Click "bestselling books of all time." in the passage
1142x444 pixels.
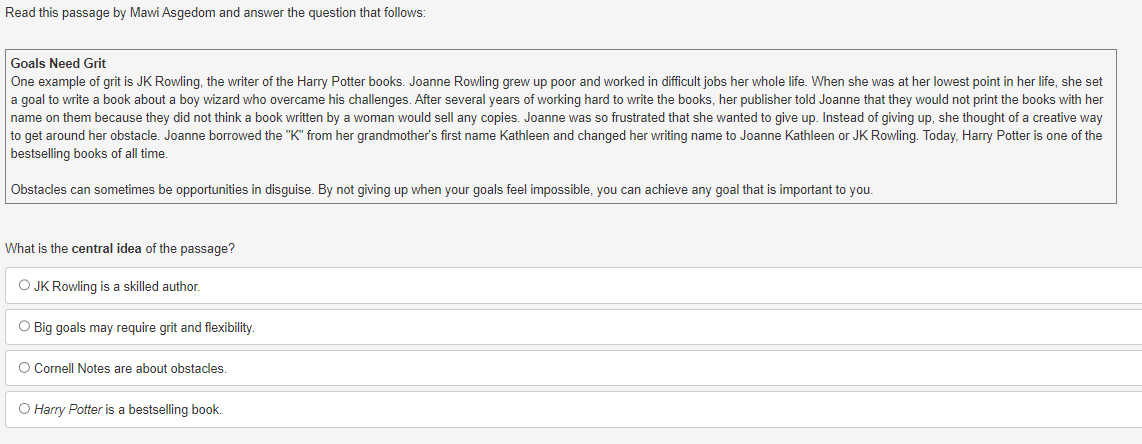tap(89, 154)
